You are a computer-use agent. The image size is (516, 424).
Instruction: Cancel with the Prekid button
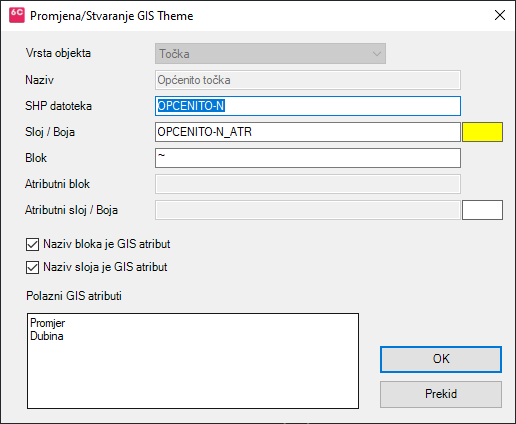point(441,394)
